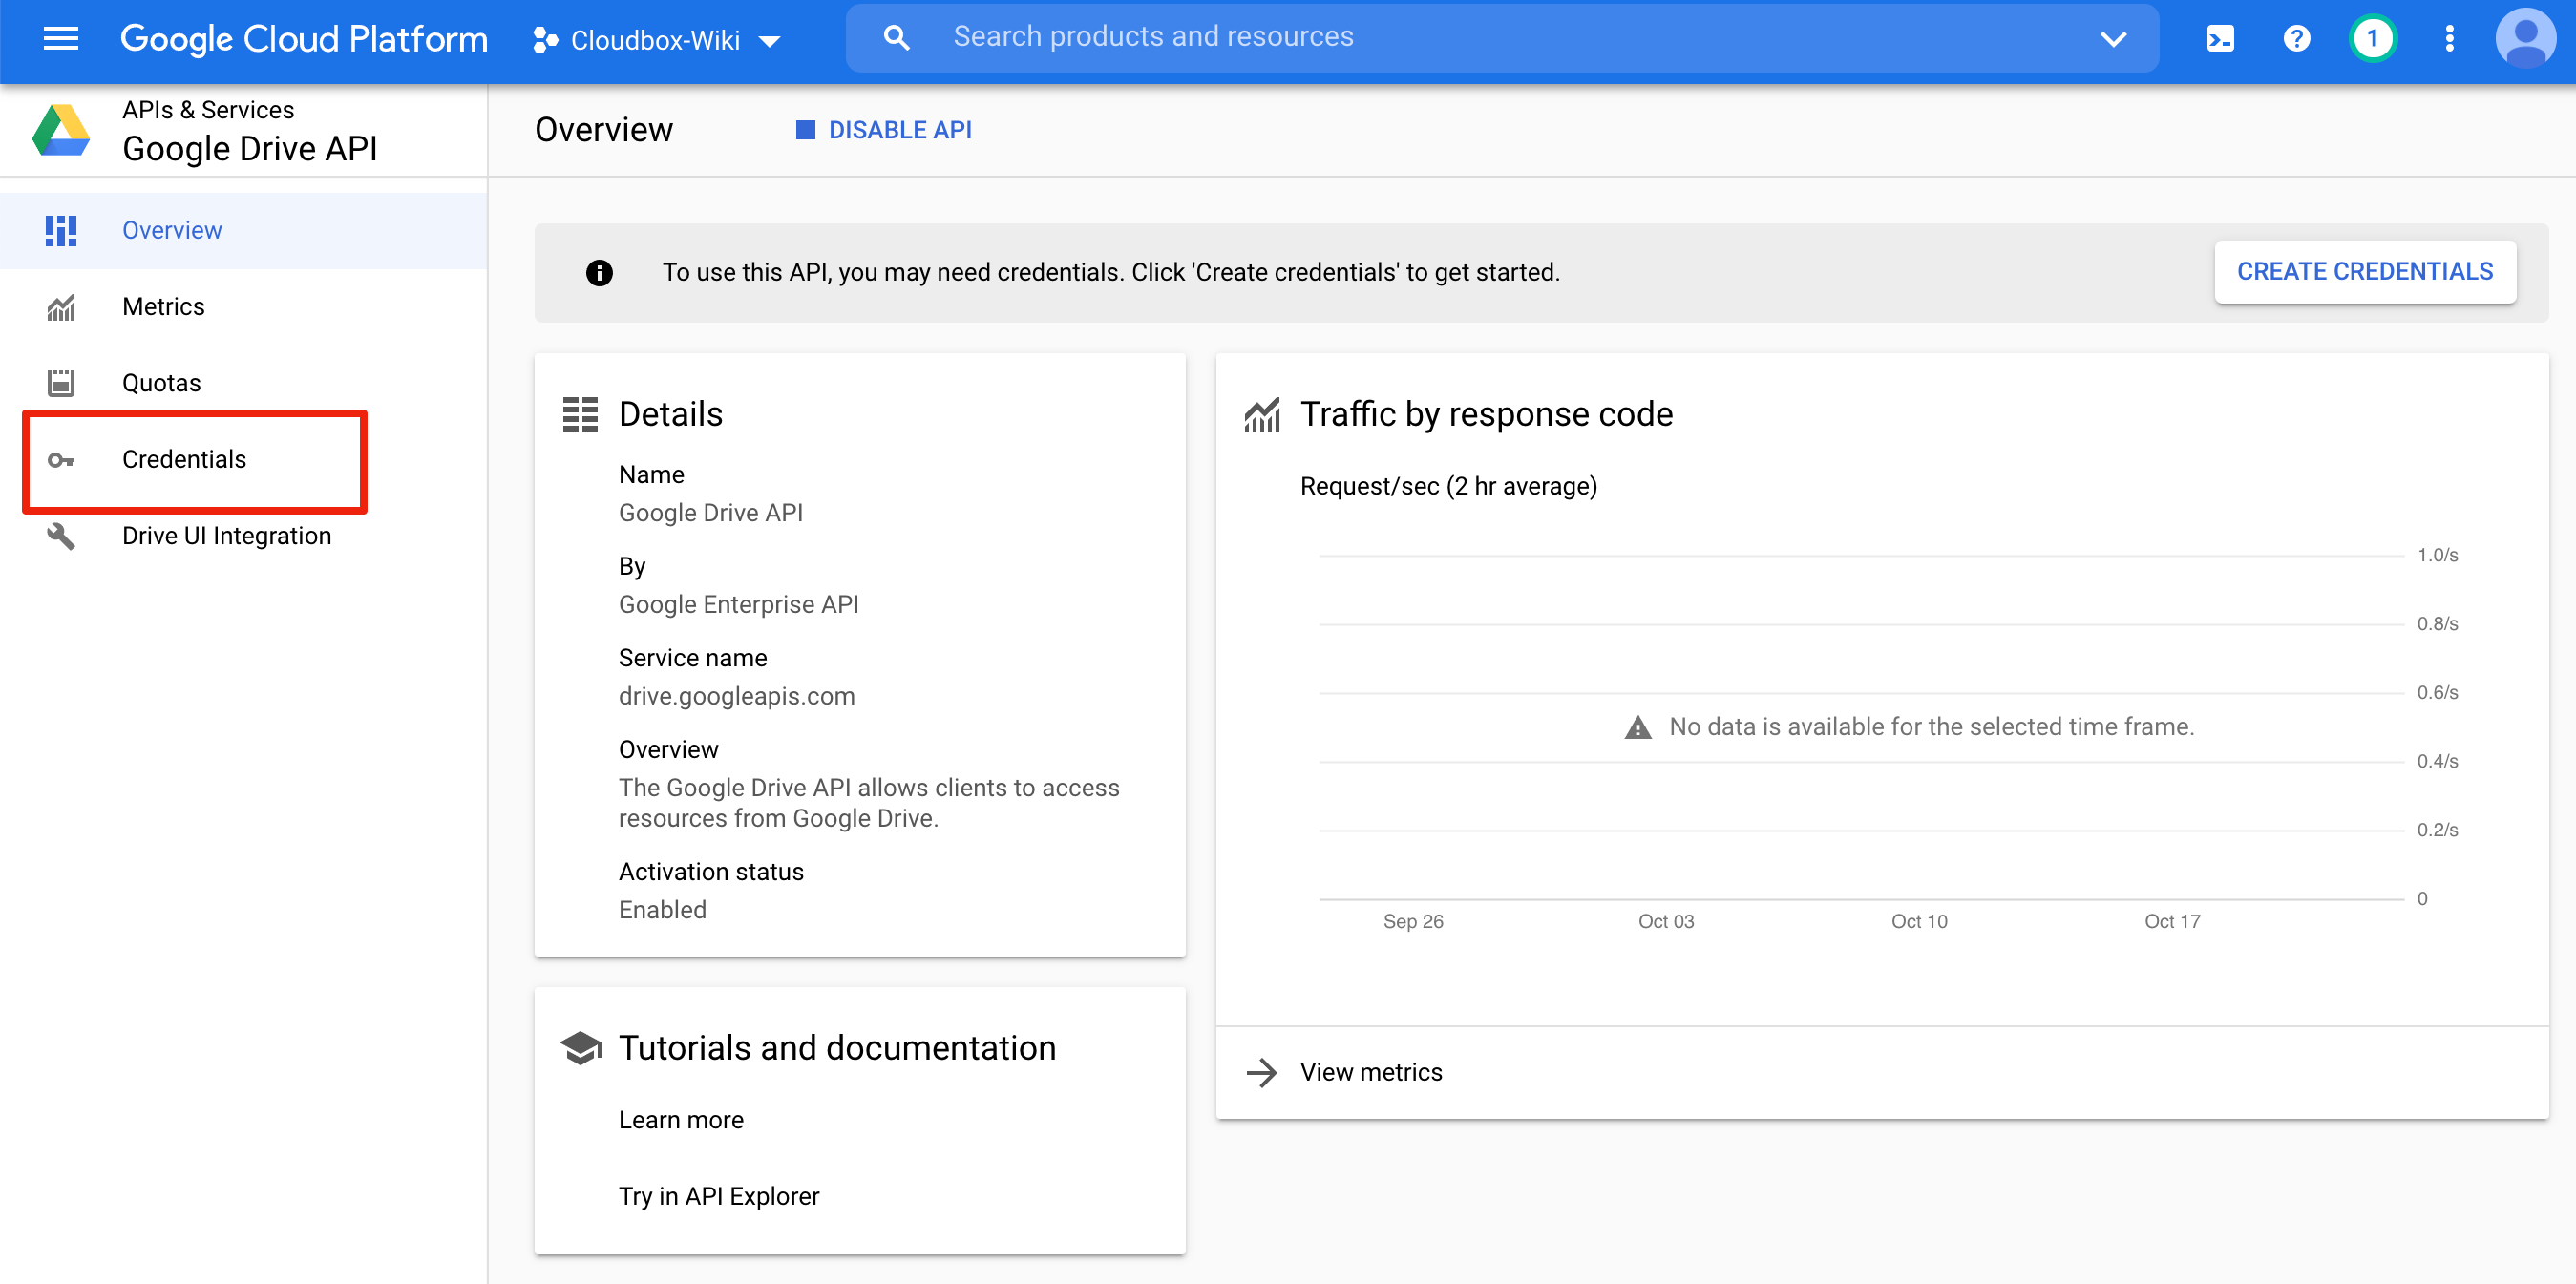2576x1284 pixels.
Task: Click the Tutorials graduation cap icon
Action: (581, 1049)
